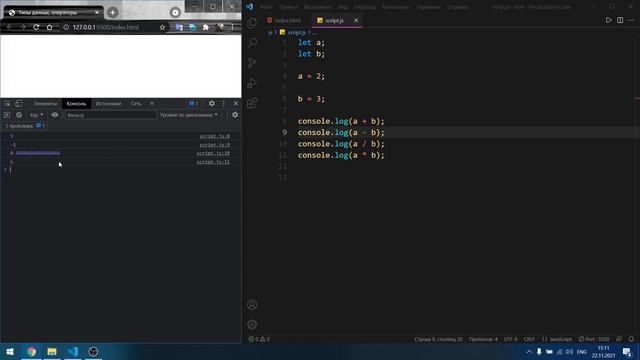Bookmark this page with the star

coord(162,27)
